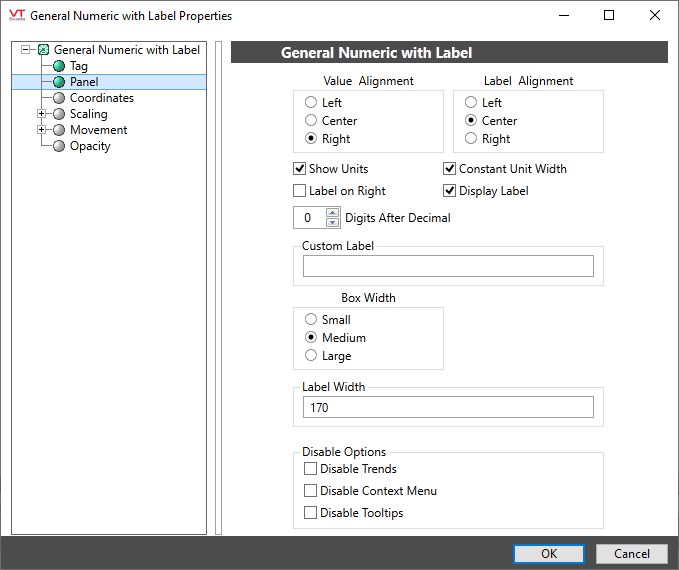Click the green circle icon beside Panel
679x570 pixels.
pyautogui.click(x=59, y=82)
